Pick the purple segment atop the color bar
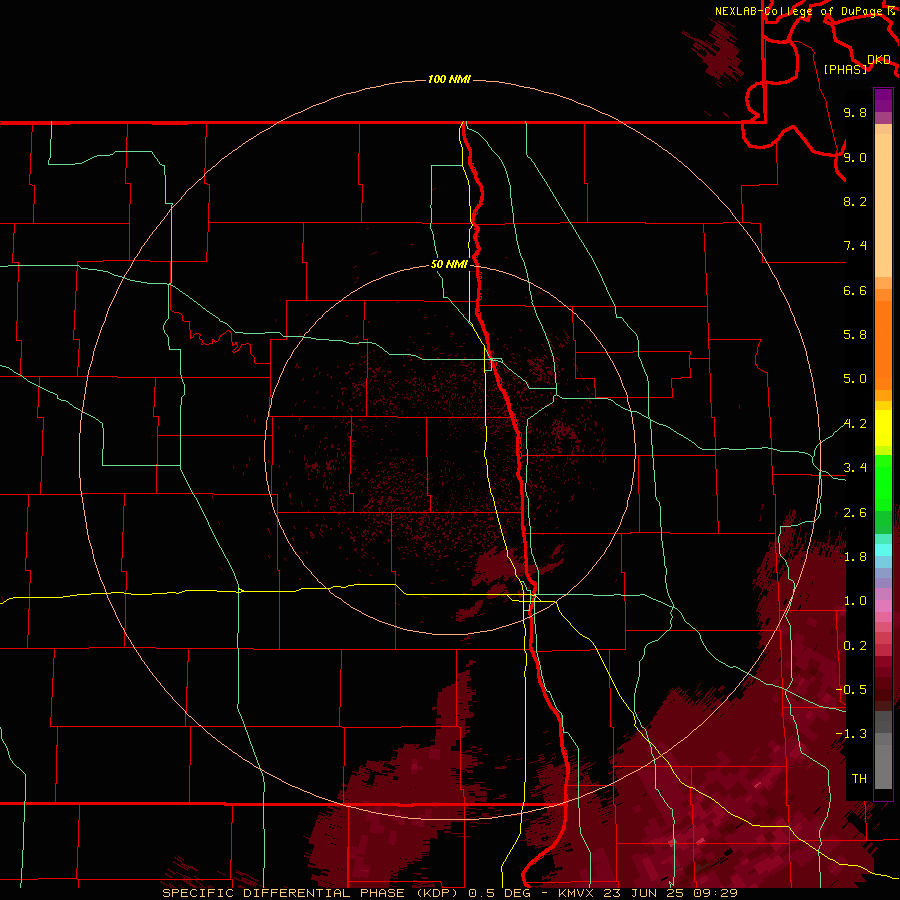The height and width of the screenshot is (900, 900). pyautogui.click(x=883, y=100)
